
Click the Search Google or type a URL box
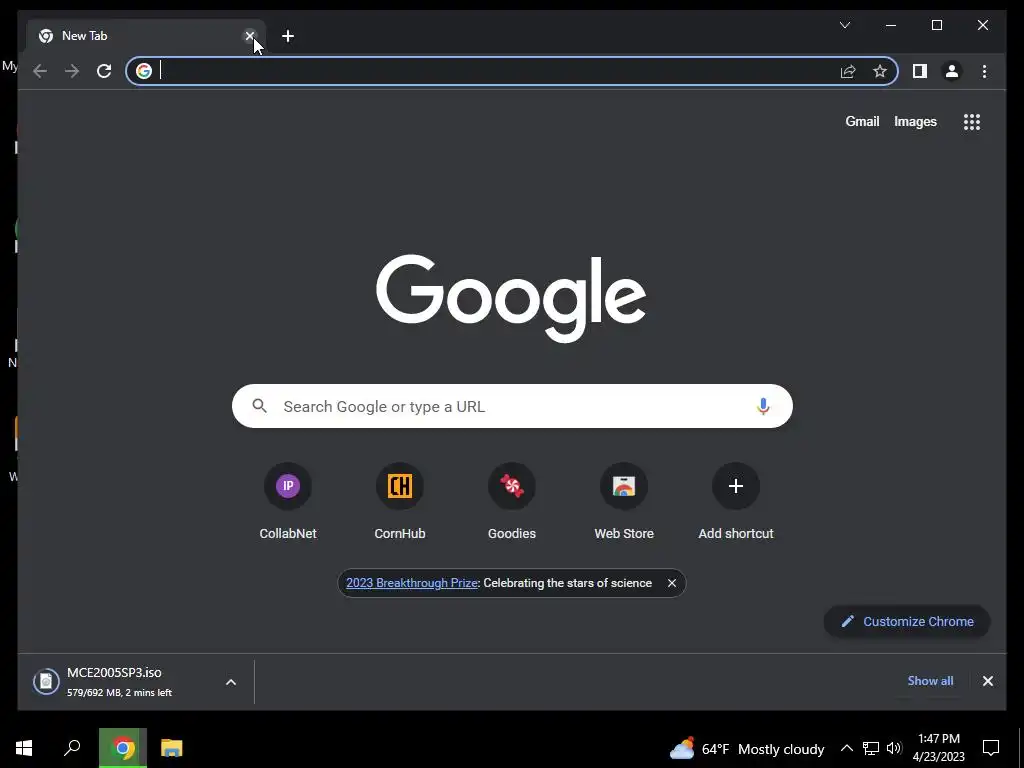tap(512, 406)
